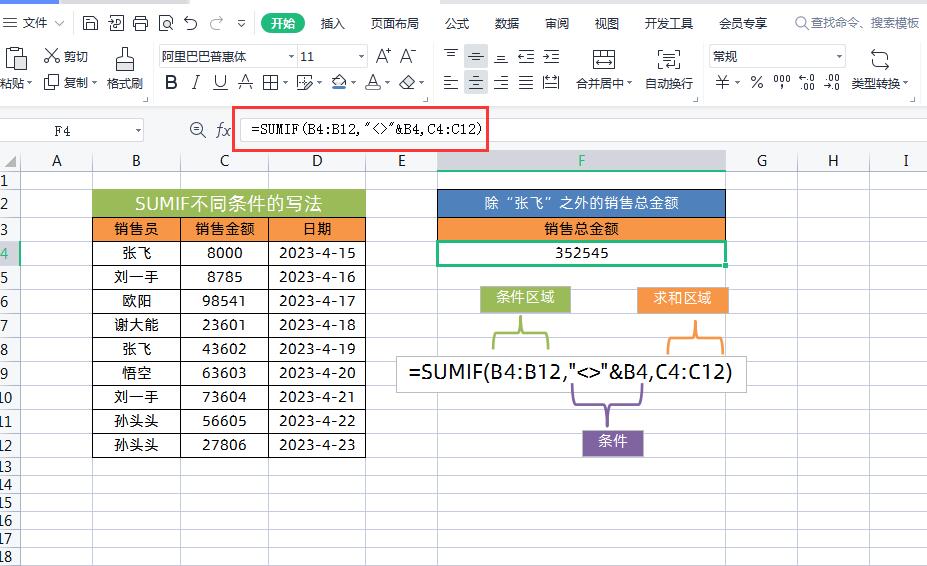Open fill color dropdown arrow

(x=353, y=83)
